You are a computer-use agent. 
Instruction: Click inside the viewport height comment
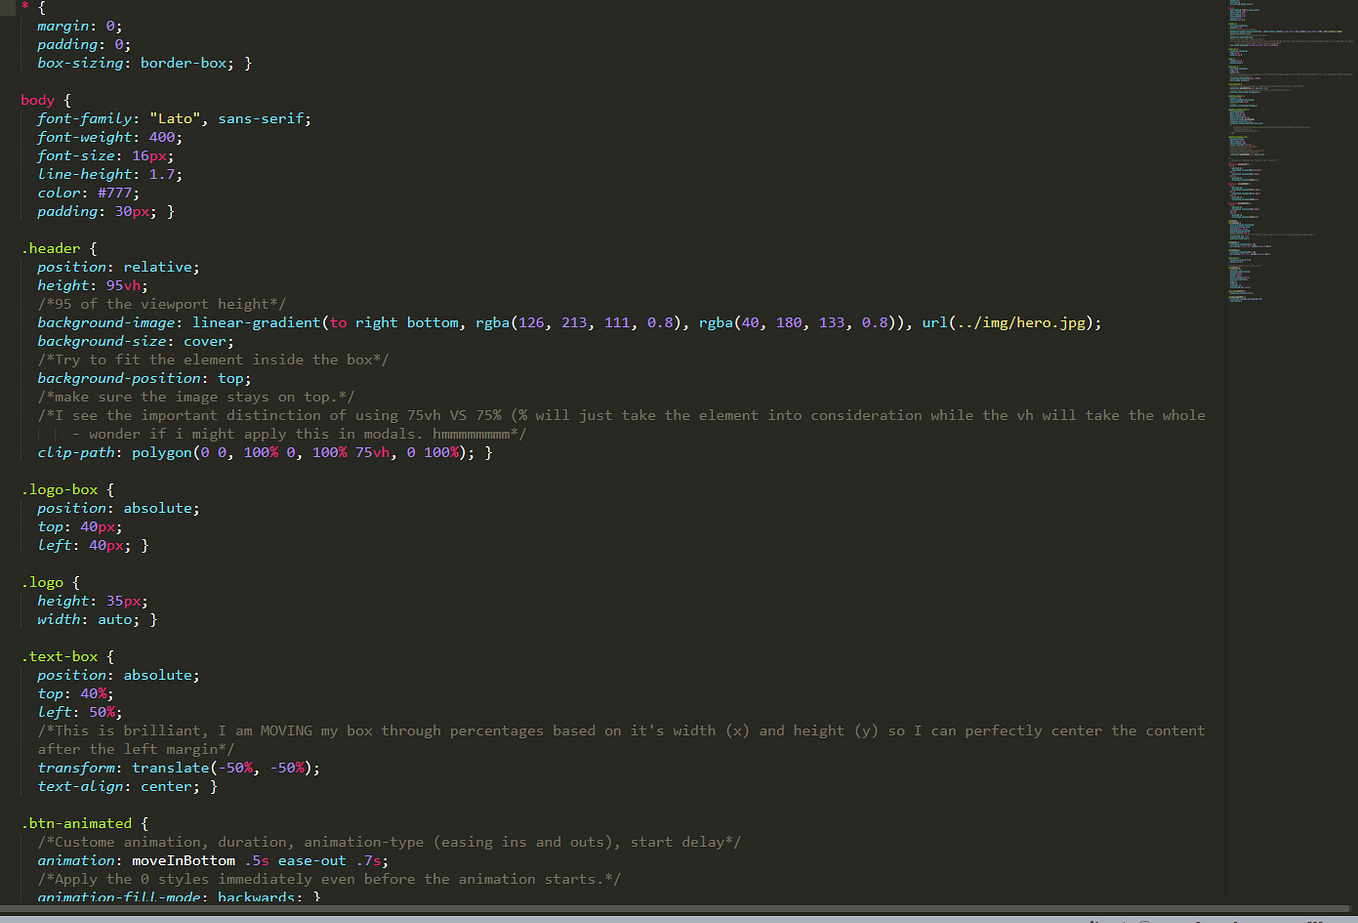(160, 303)
